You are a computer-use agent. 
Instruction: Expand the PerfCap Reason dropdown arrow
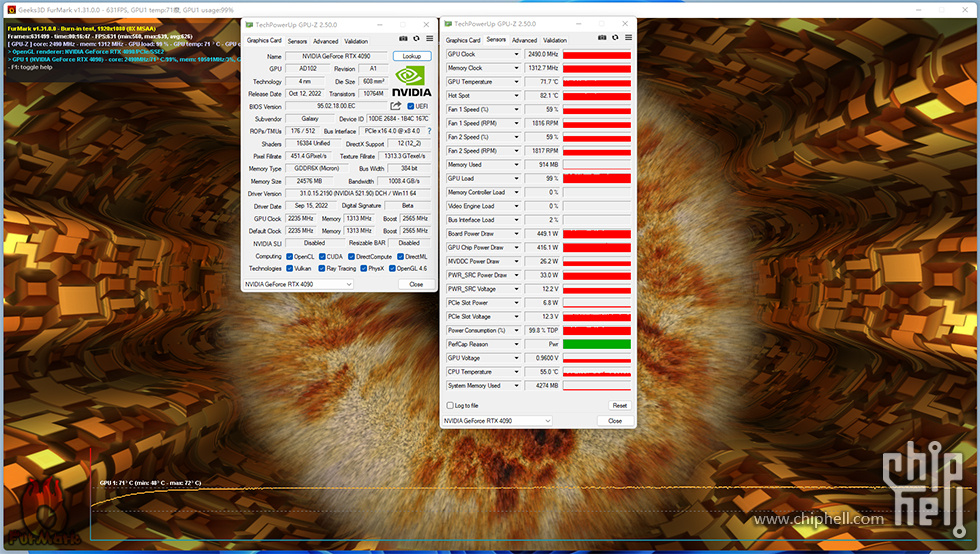[516, 344]
